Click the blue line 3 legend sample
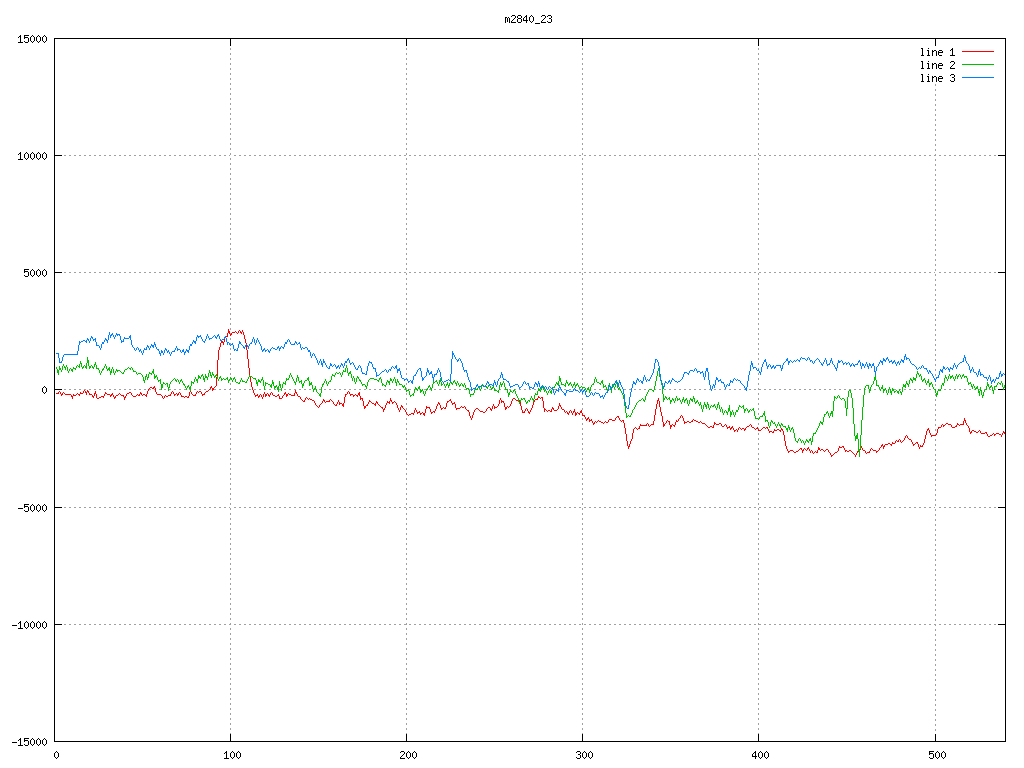 (x=978, y=78)
